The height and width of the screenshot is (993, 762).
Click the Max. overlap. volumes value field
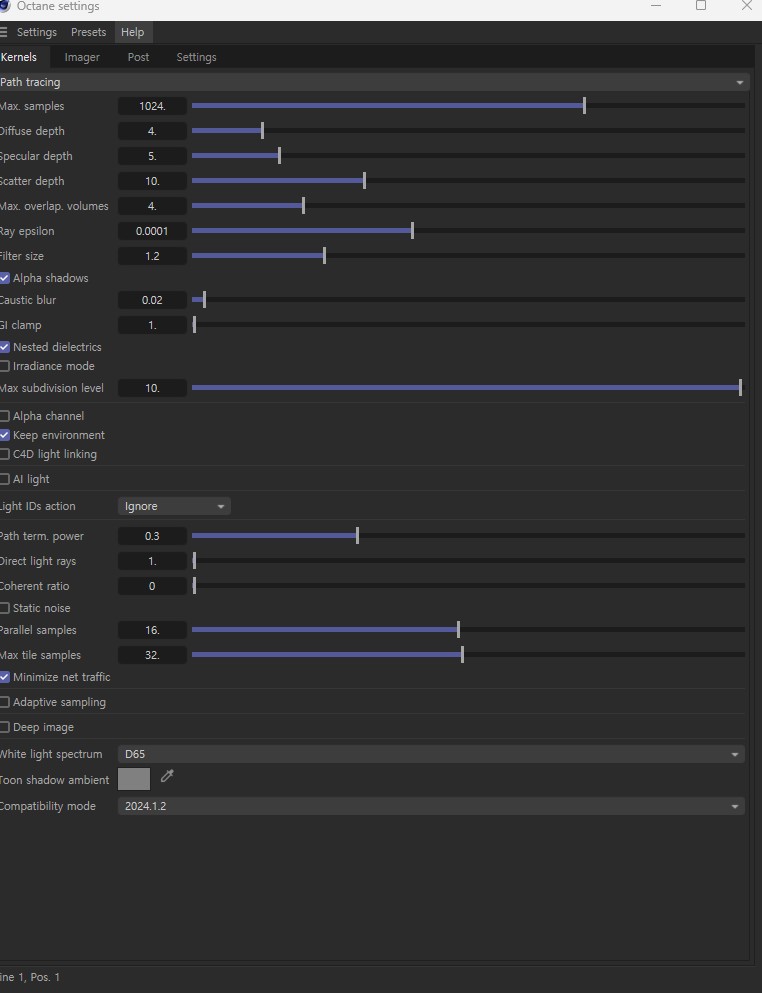tap(152, 206)
